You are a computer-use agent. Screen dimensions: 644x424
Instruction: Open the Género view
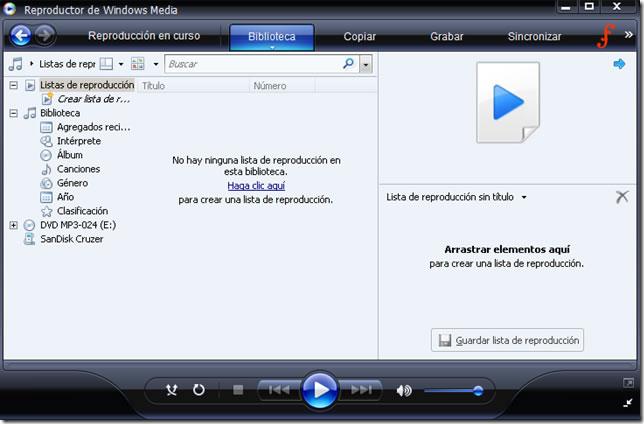pos(72,183)
